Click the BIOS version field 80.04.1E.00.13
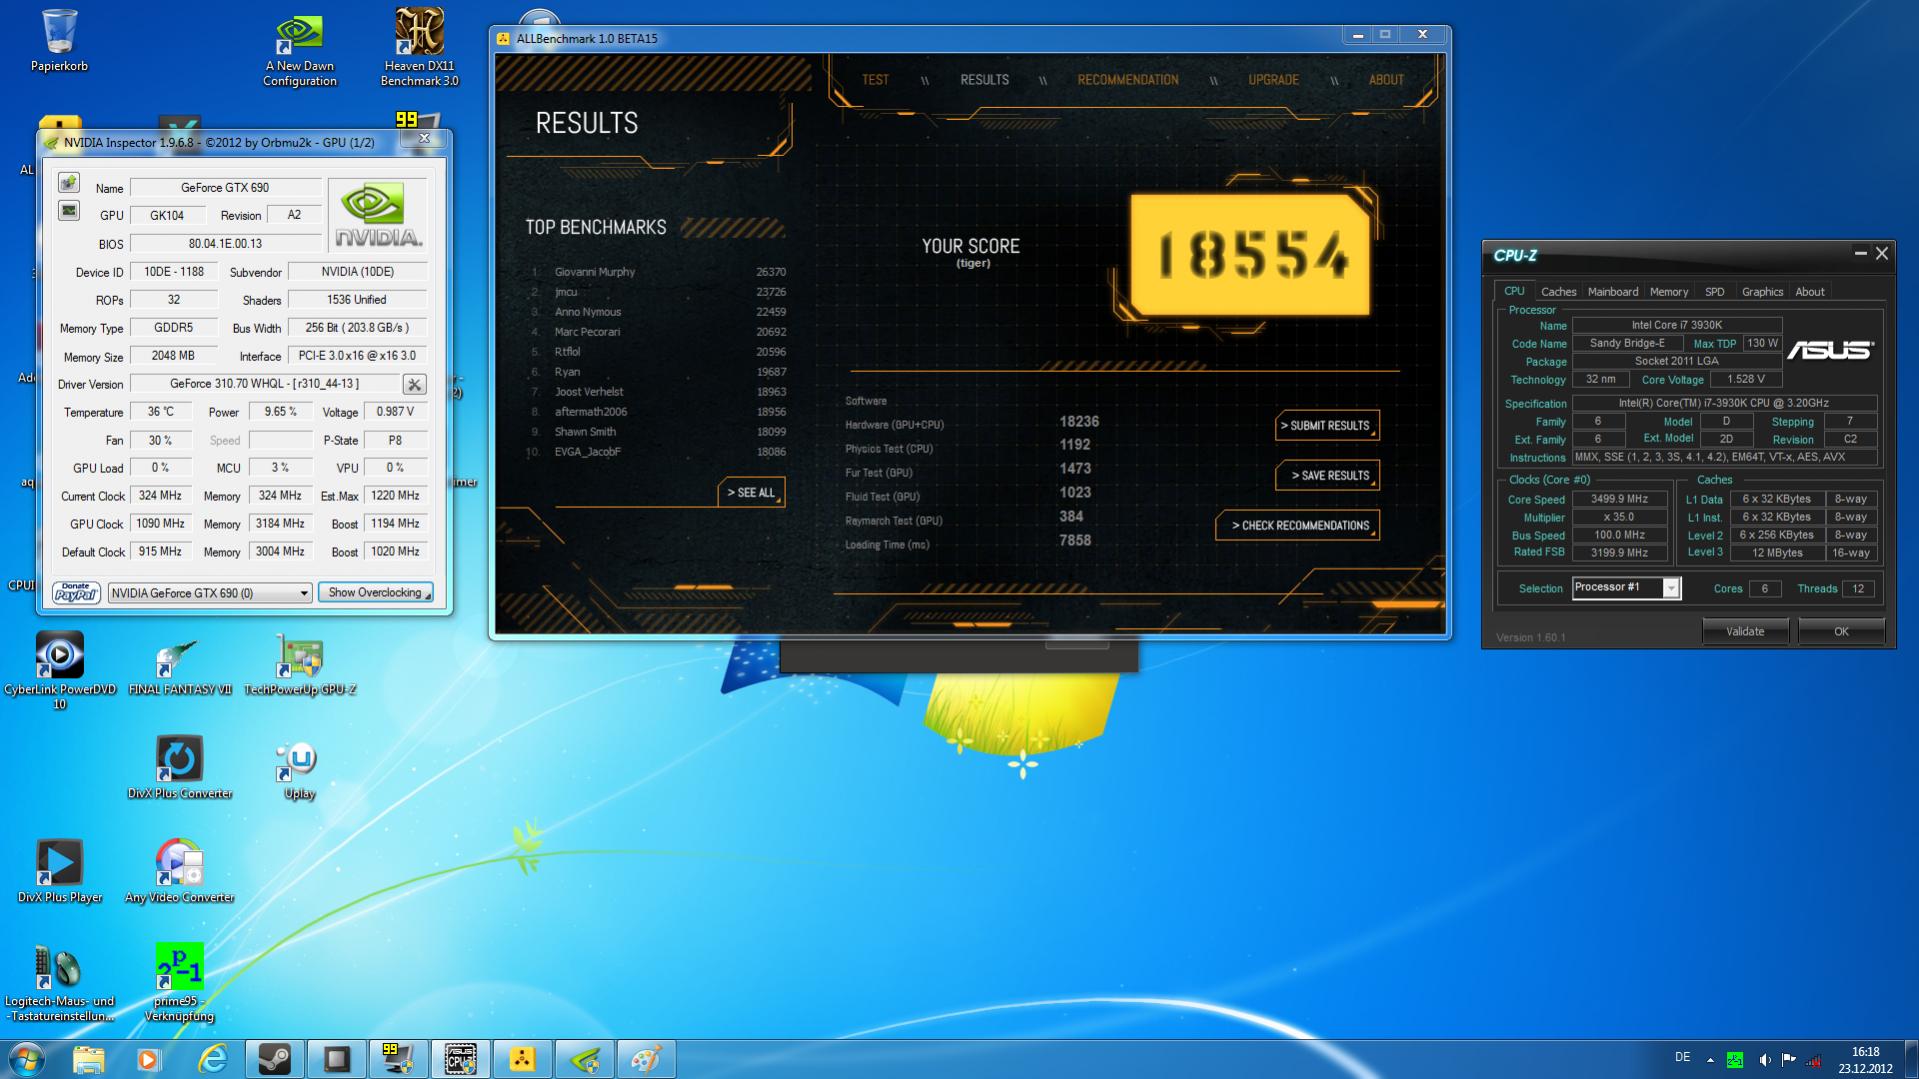 click(x=225, y=244)
